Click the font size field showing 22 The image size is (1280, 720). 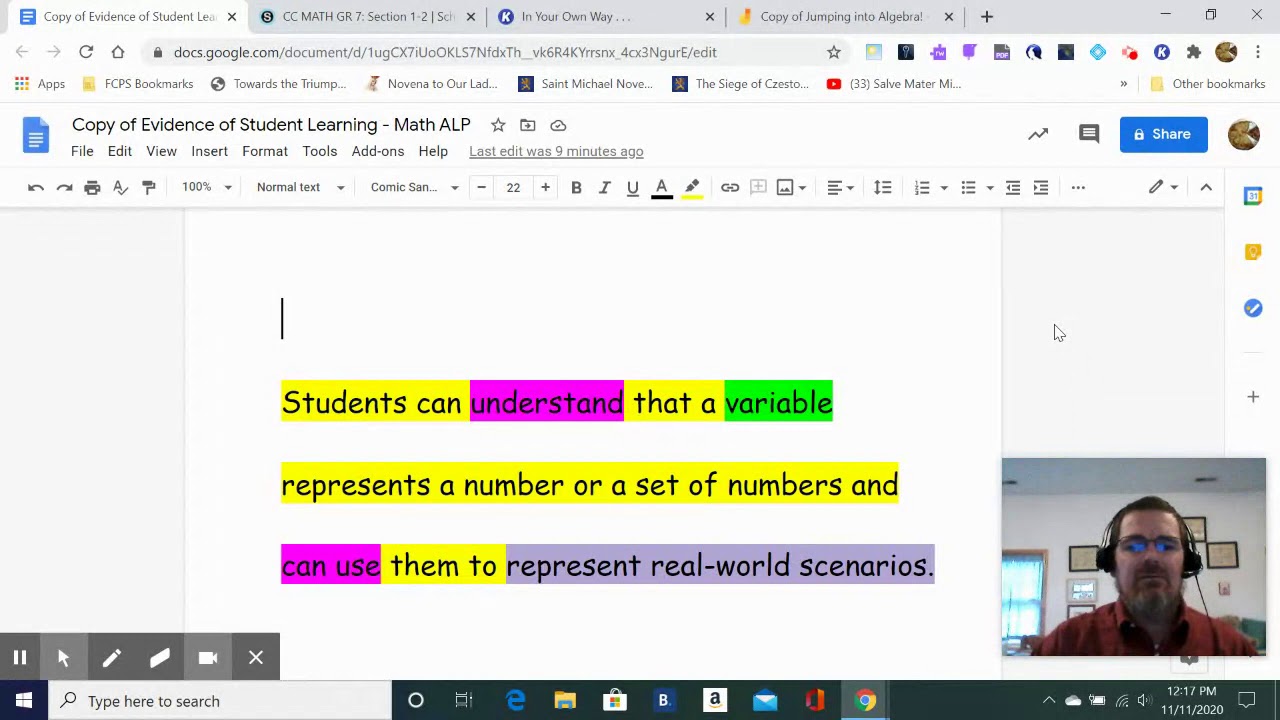[x=513, y=187]
